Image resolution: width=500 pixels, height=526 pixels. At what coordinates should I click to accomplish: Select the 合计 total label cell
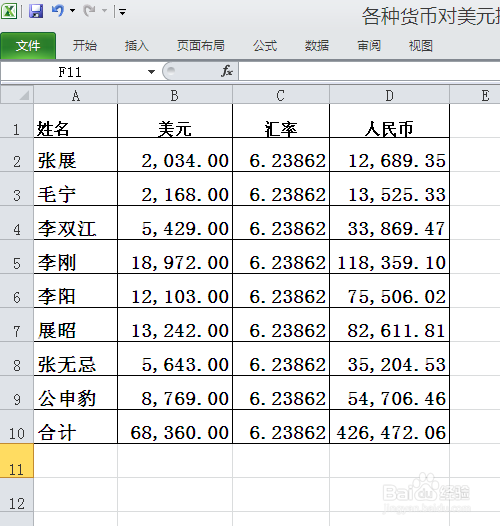(x=76, y=427)
